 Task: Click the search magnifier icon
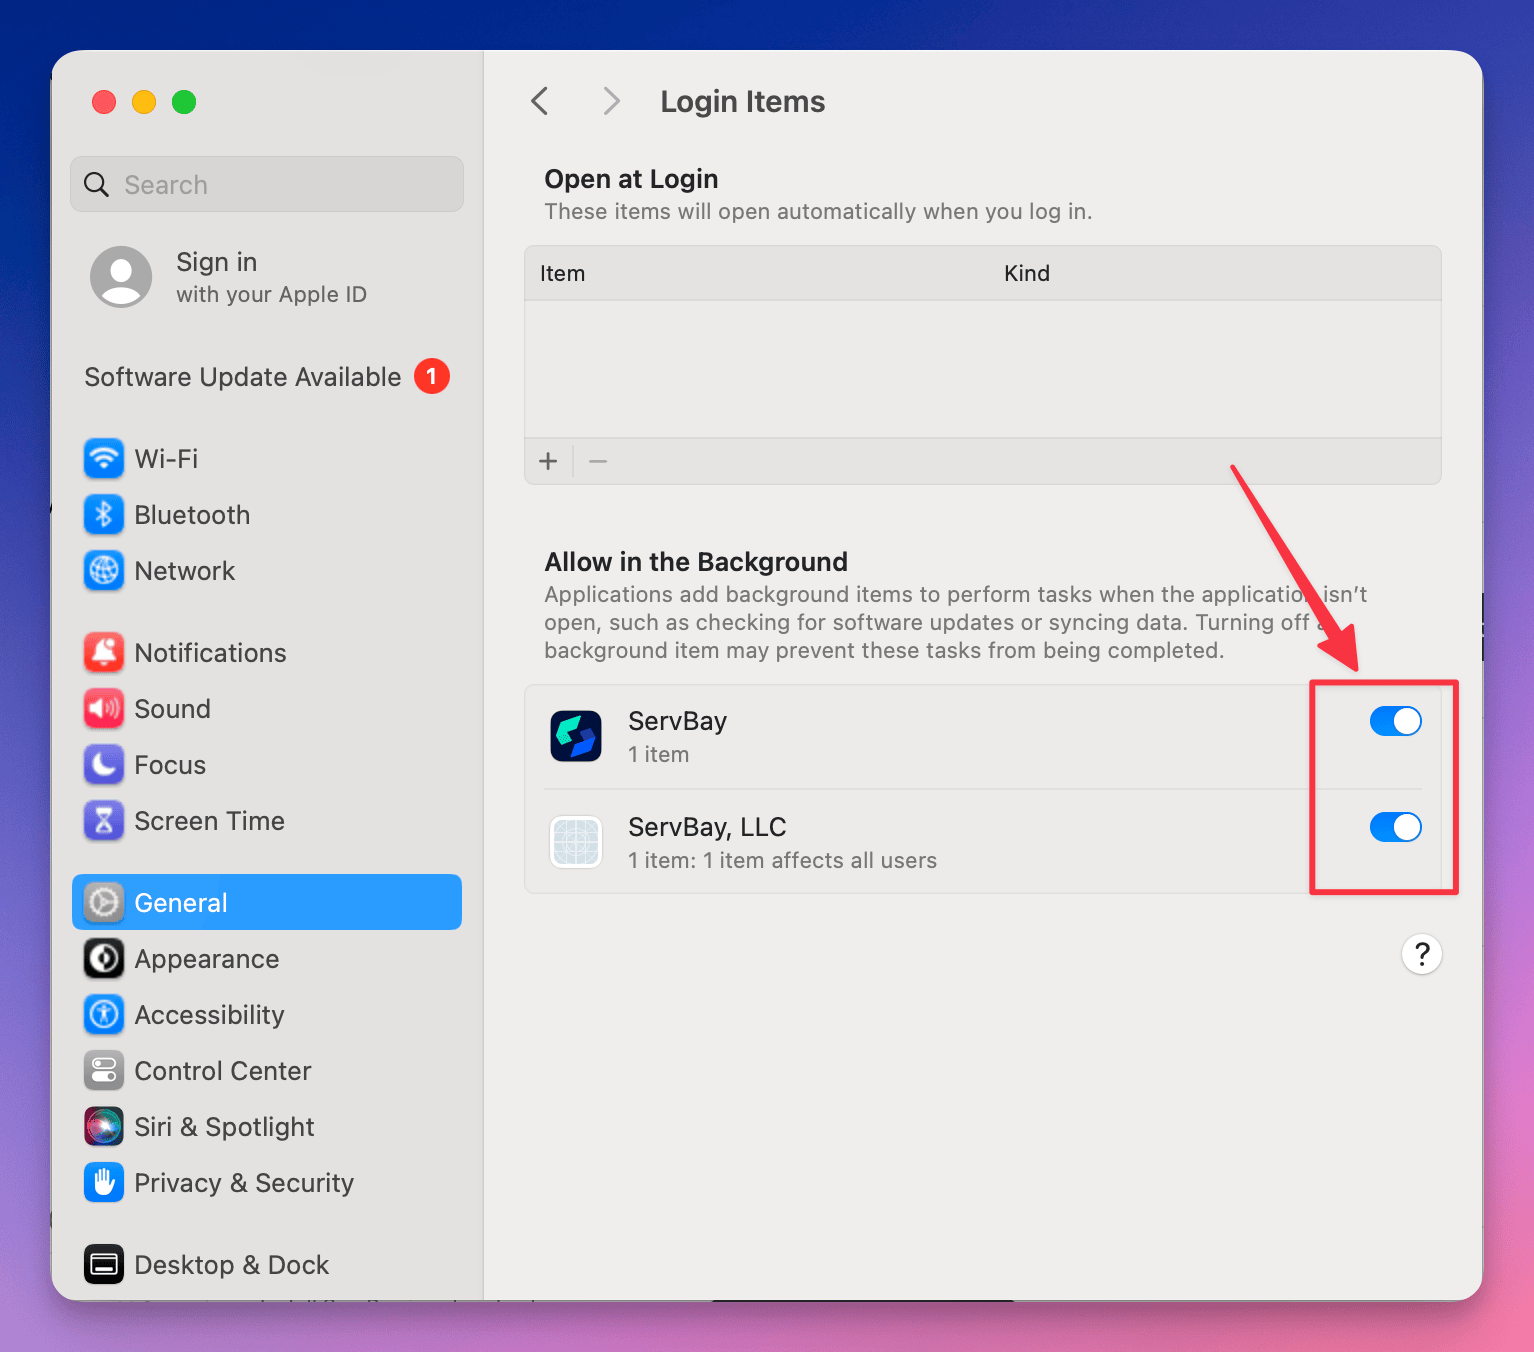click(x=97, y=185)
